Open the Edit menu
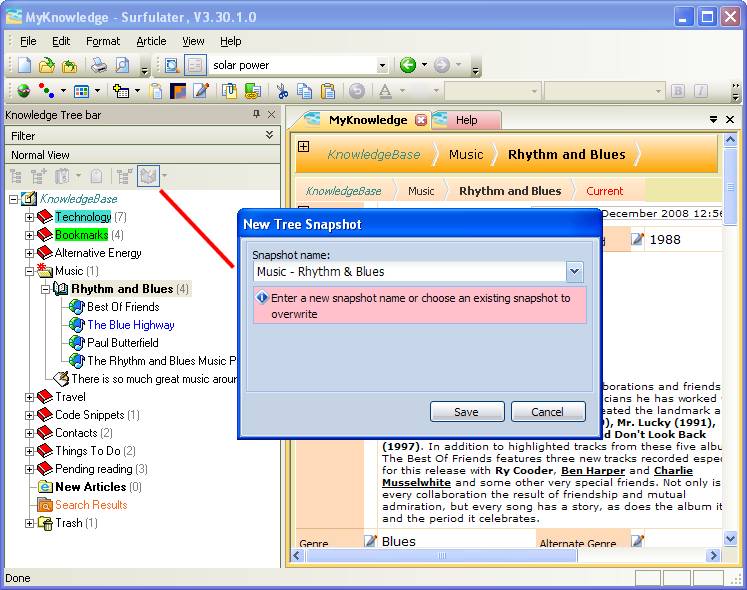 coord(61,41)
